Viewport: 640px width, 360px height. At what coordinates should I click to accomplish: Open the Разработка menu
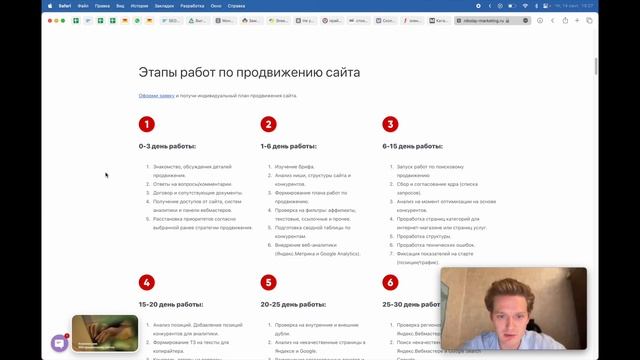(x=192, y=6)
